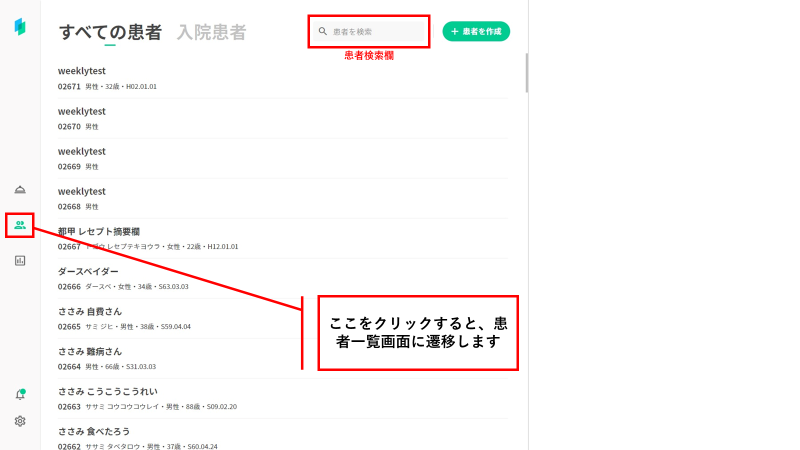
Task: Click patient ID 02664
Action: tap(69, 367)
